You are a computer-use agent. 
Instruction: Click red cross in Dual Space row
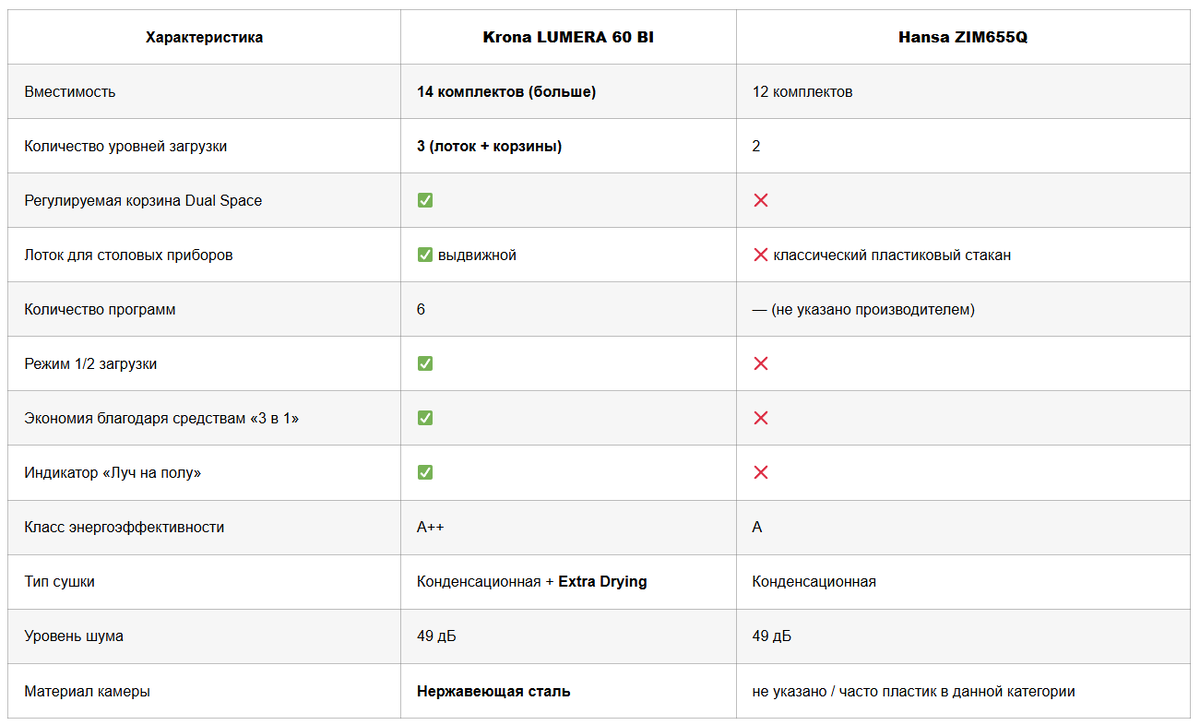[x=760, y=200]
